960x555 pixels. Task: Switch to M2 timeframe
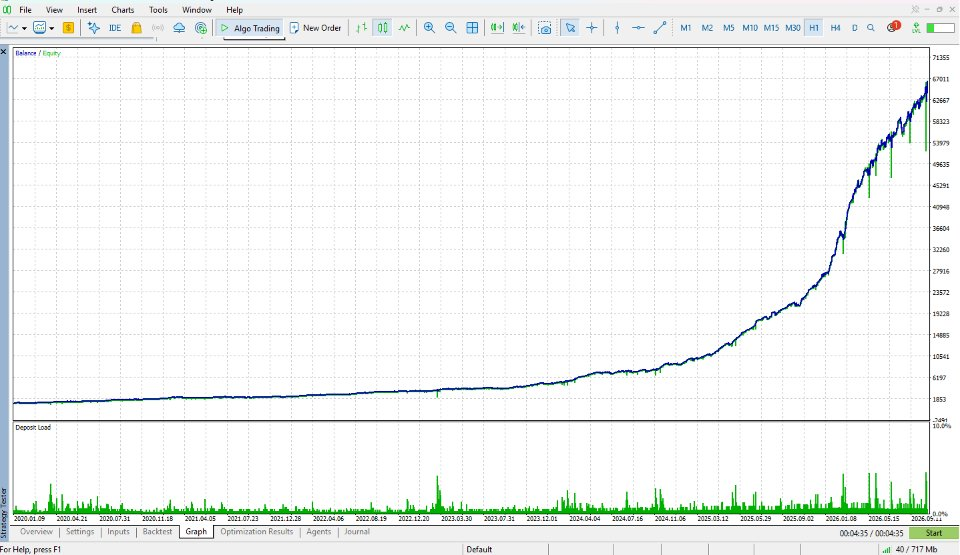(x=707, y=28)
